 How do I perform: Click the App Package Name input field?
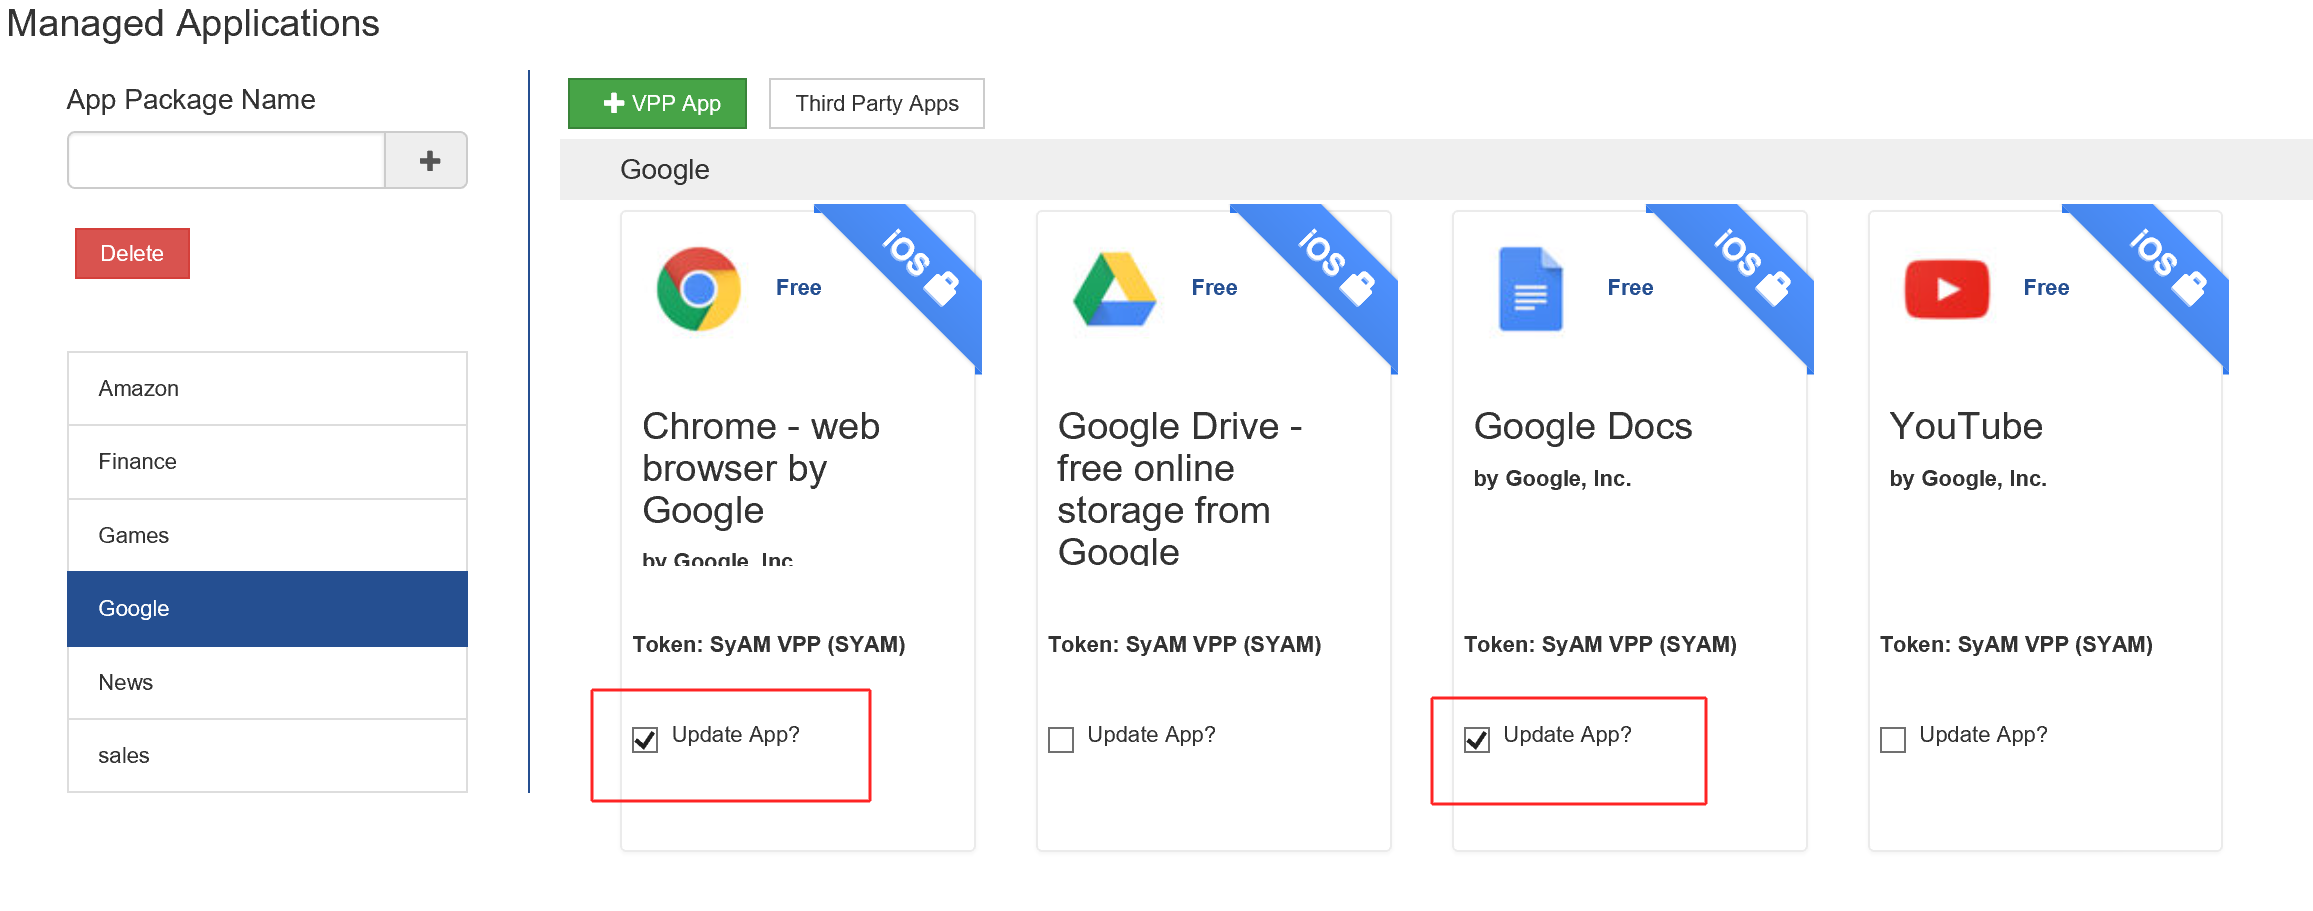pyautogui.click(x=227, y=161)
